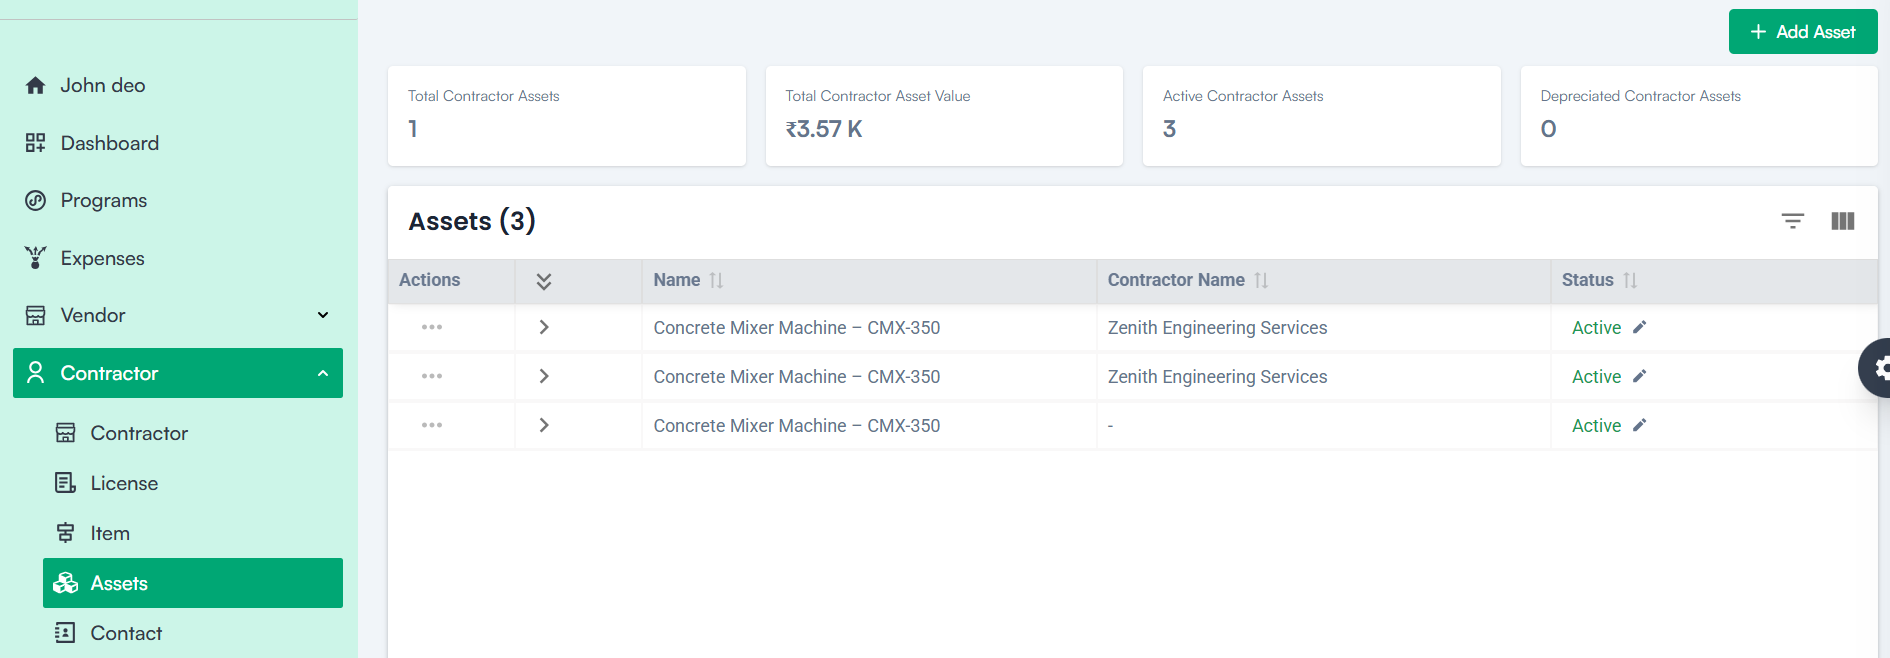Sort by Name using the sort arrows
Screen dimensions: 1890x658
coord(716,281)
